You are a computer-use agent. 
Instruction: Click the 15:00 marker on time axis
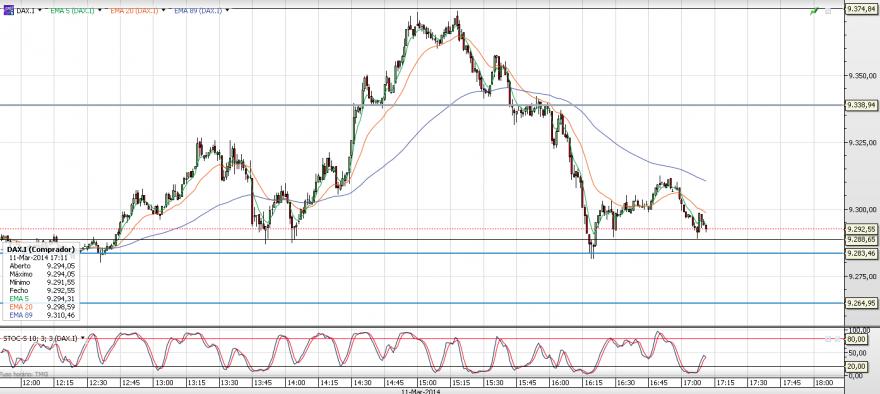tap(428, 382)
